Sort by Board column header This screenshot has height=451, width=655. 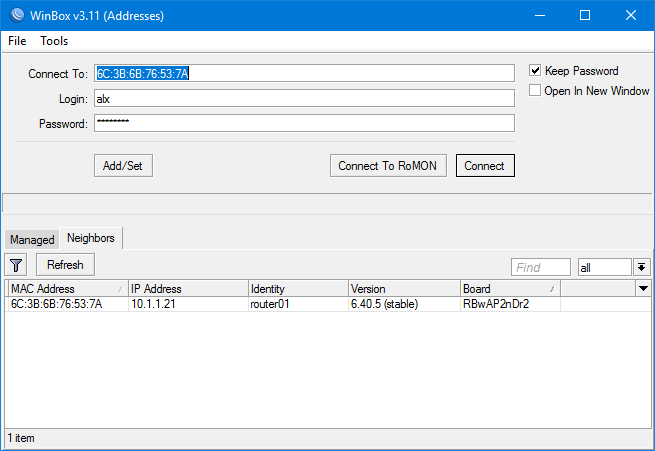click(x=510, y=289)
